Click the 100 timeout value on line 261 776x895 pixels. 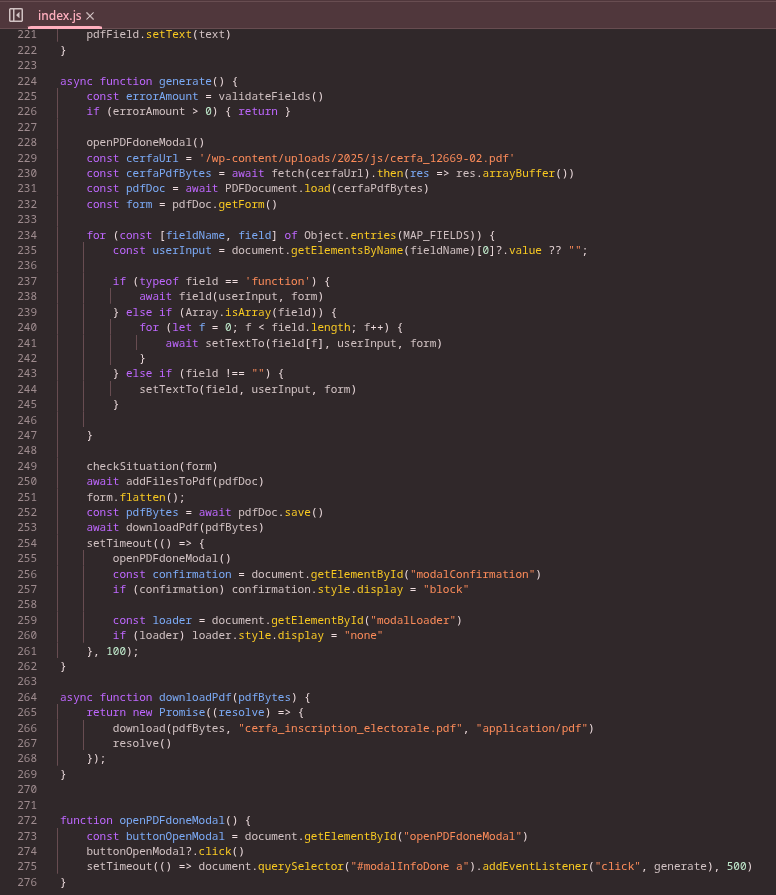pyautogui.click(x=116, y=651)
